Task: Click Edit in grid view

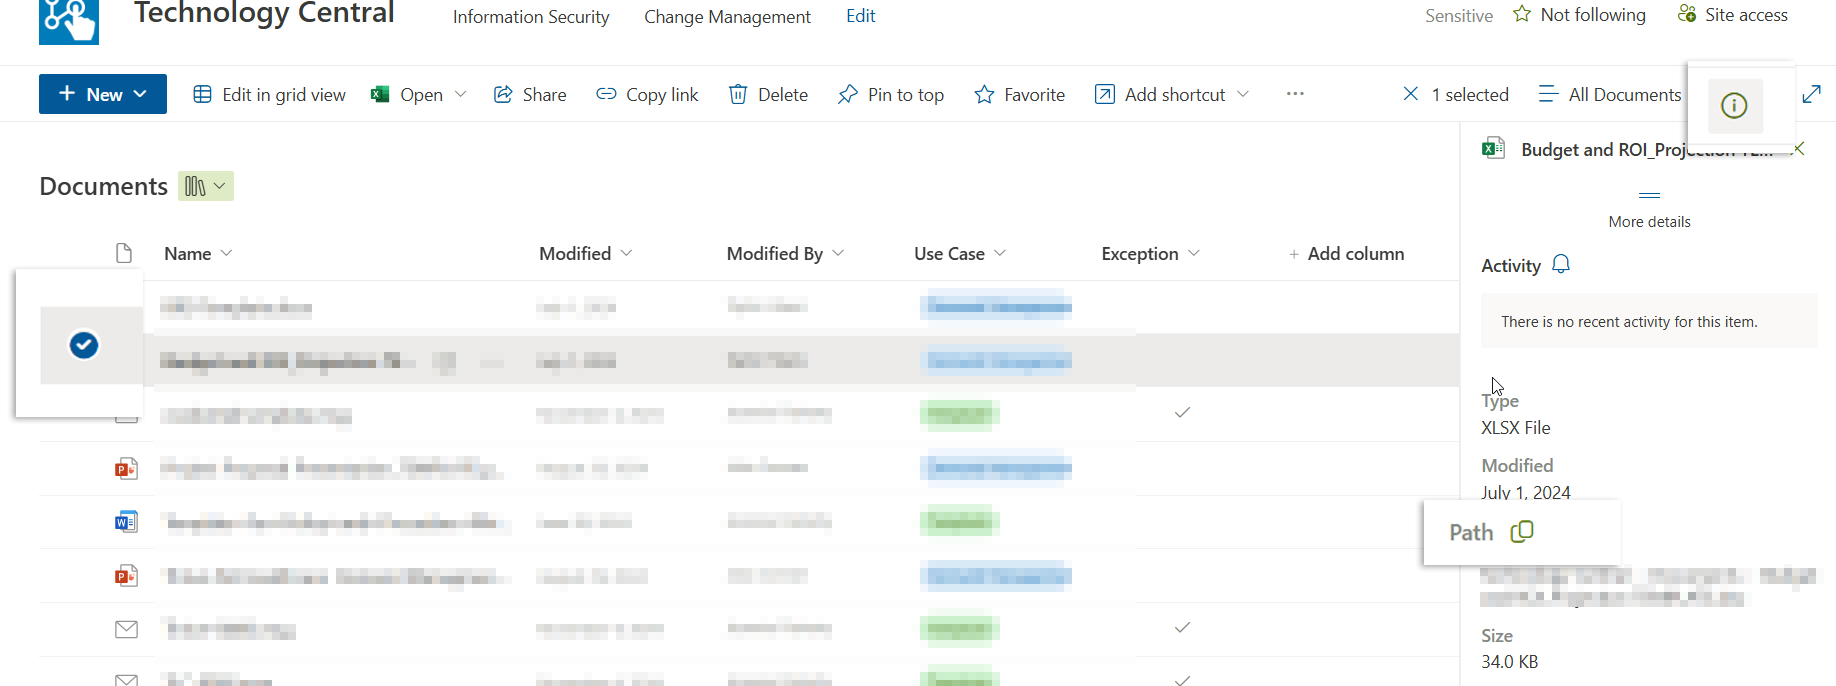Action: coord(269,94)
